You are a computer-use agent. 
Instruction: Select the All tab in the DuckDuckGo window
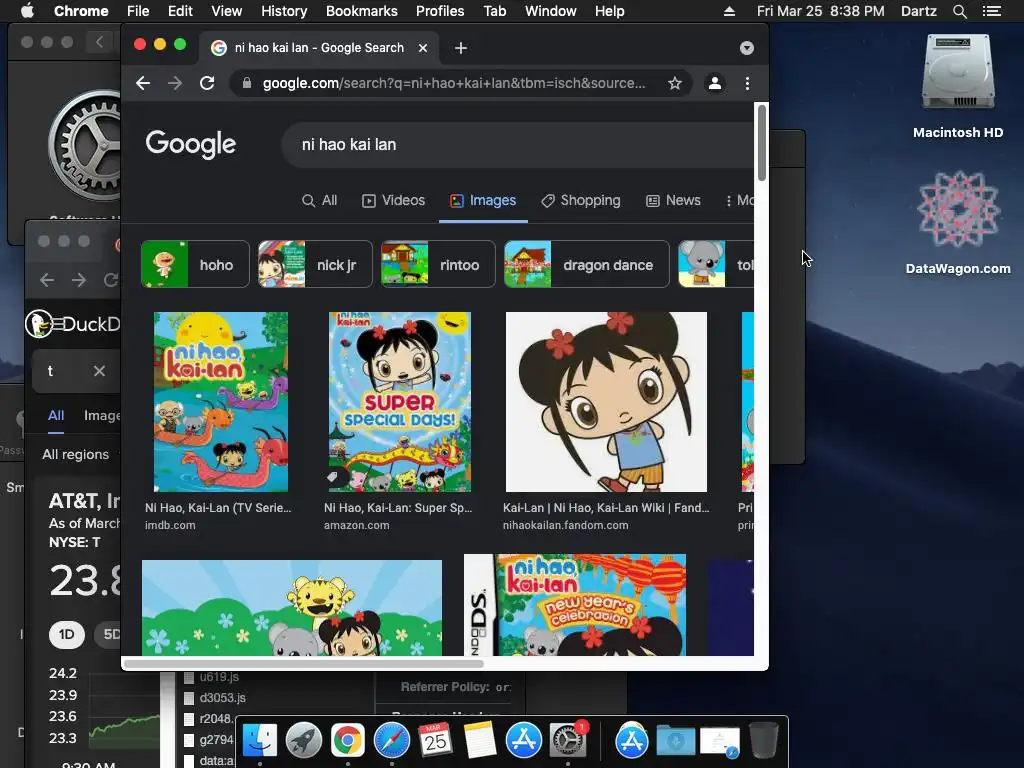point(56,415)
